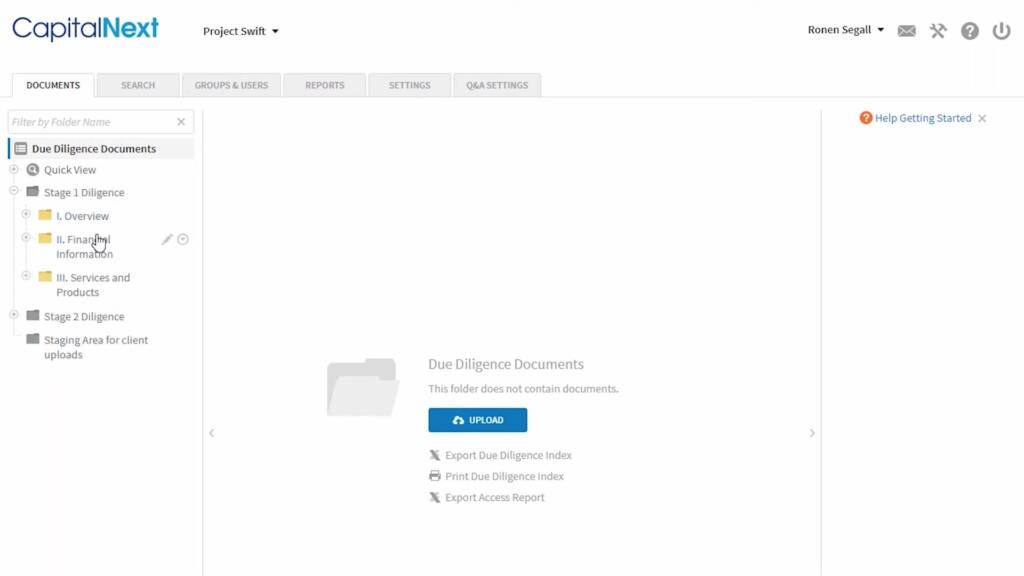
Task: Open the Project Swift dropdown
Action: (241, 31)
